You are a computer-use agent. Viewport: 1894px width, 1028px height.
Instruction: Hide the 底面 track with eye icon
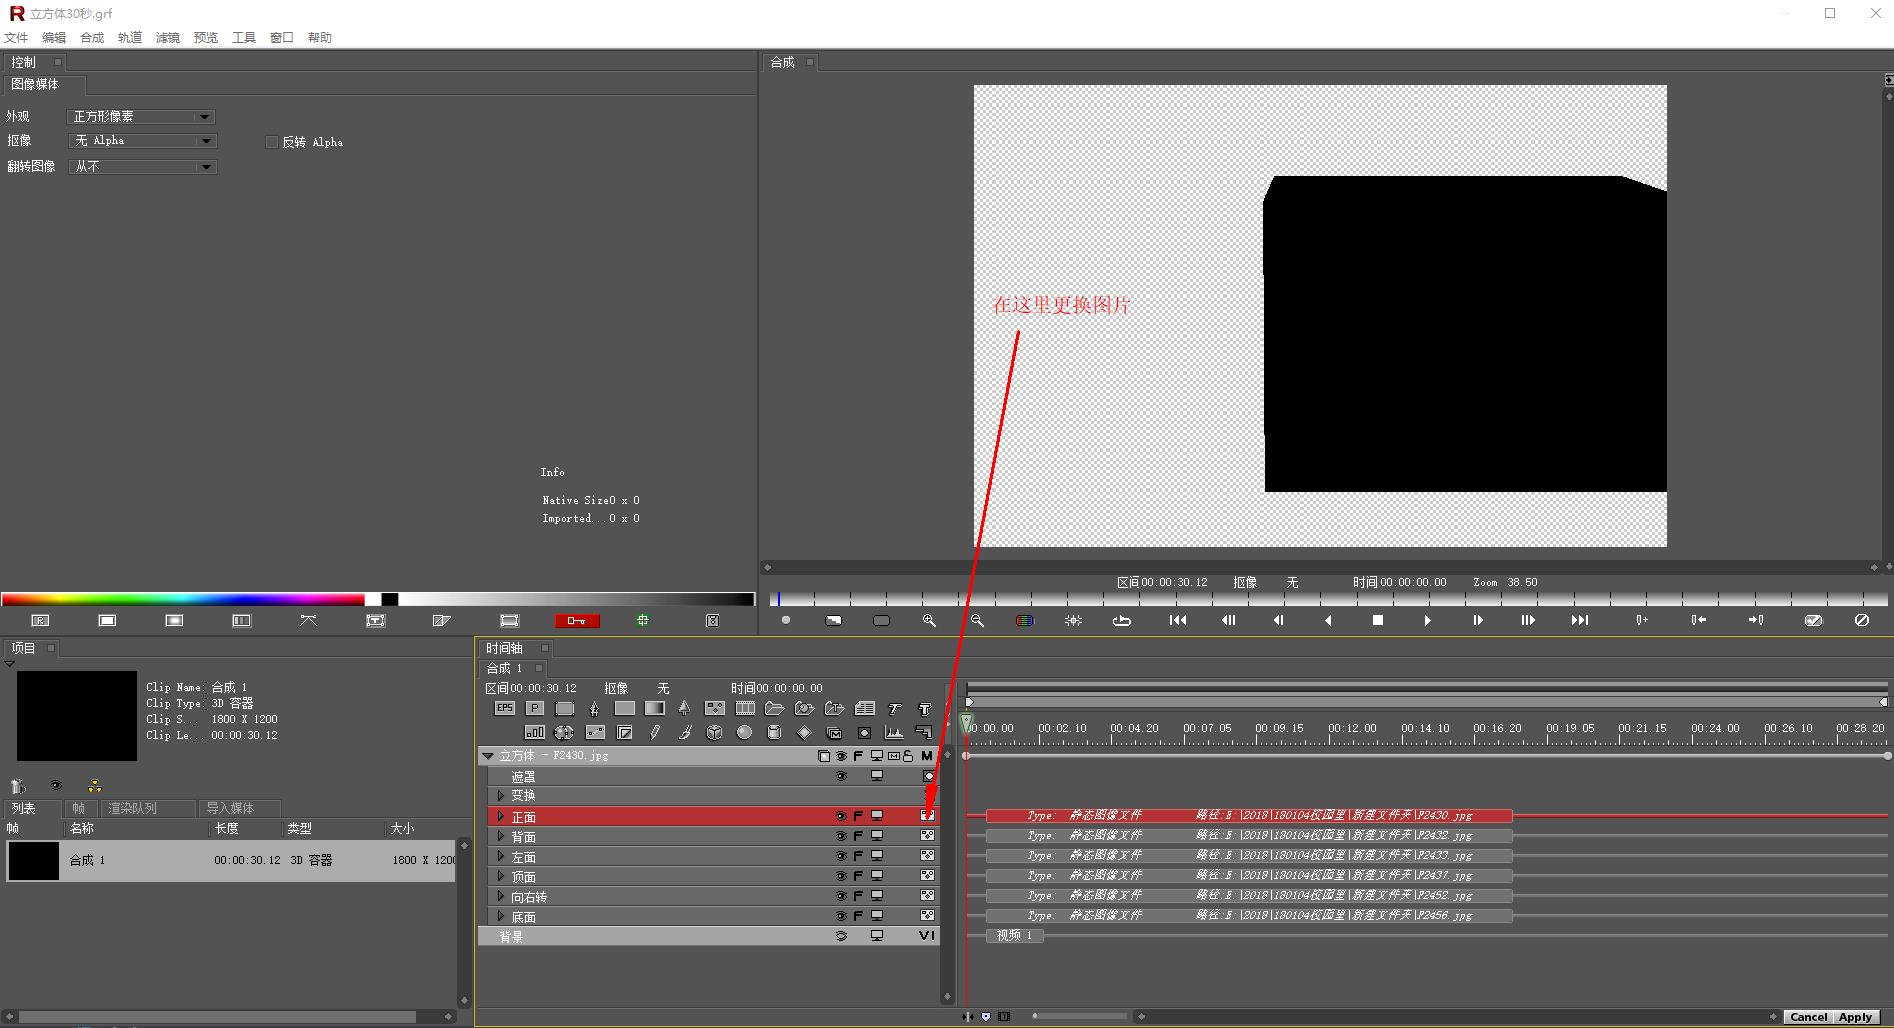point(841,916)
